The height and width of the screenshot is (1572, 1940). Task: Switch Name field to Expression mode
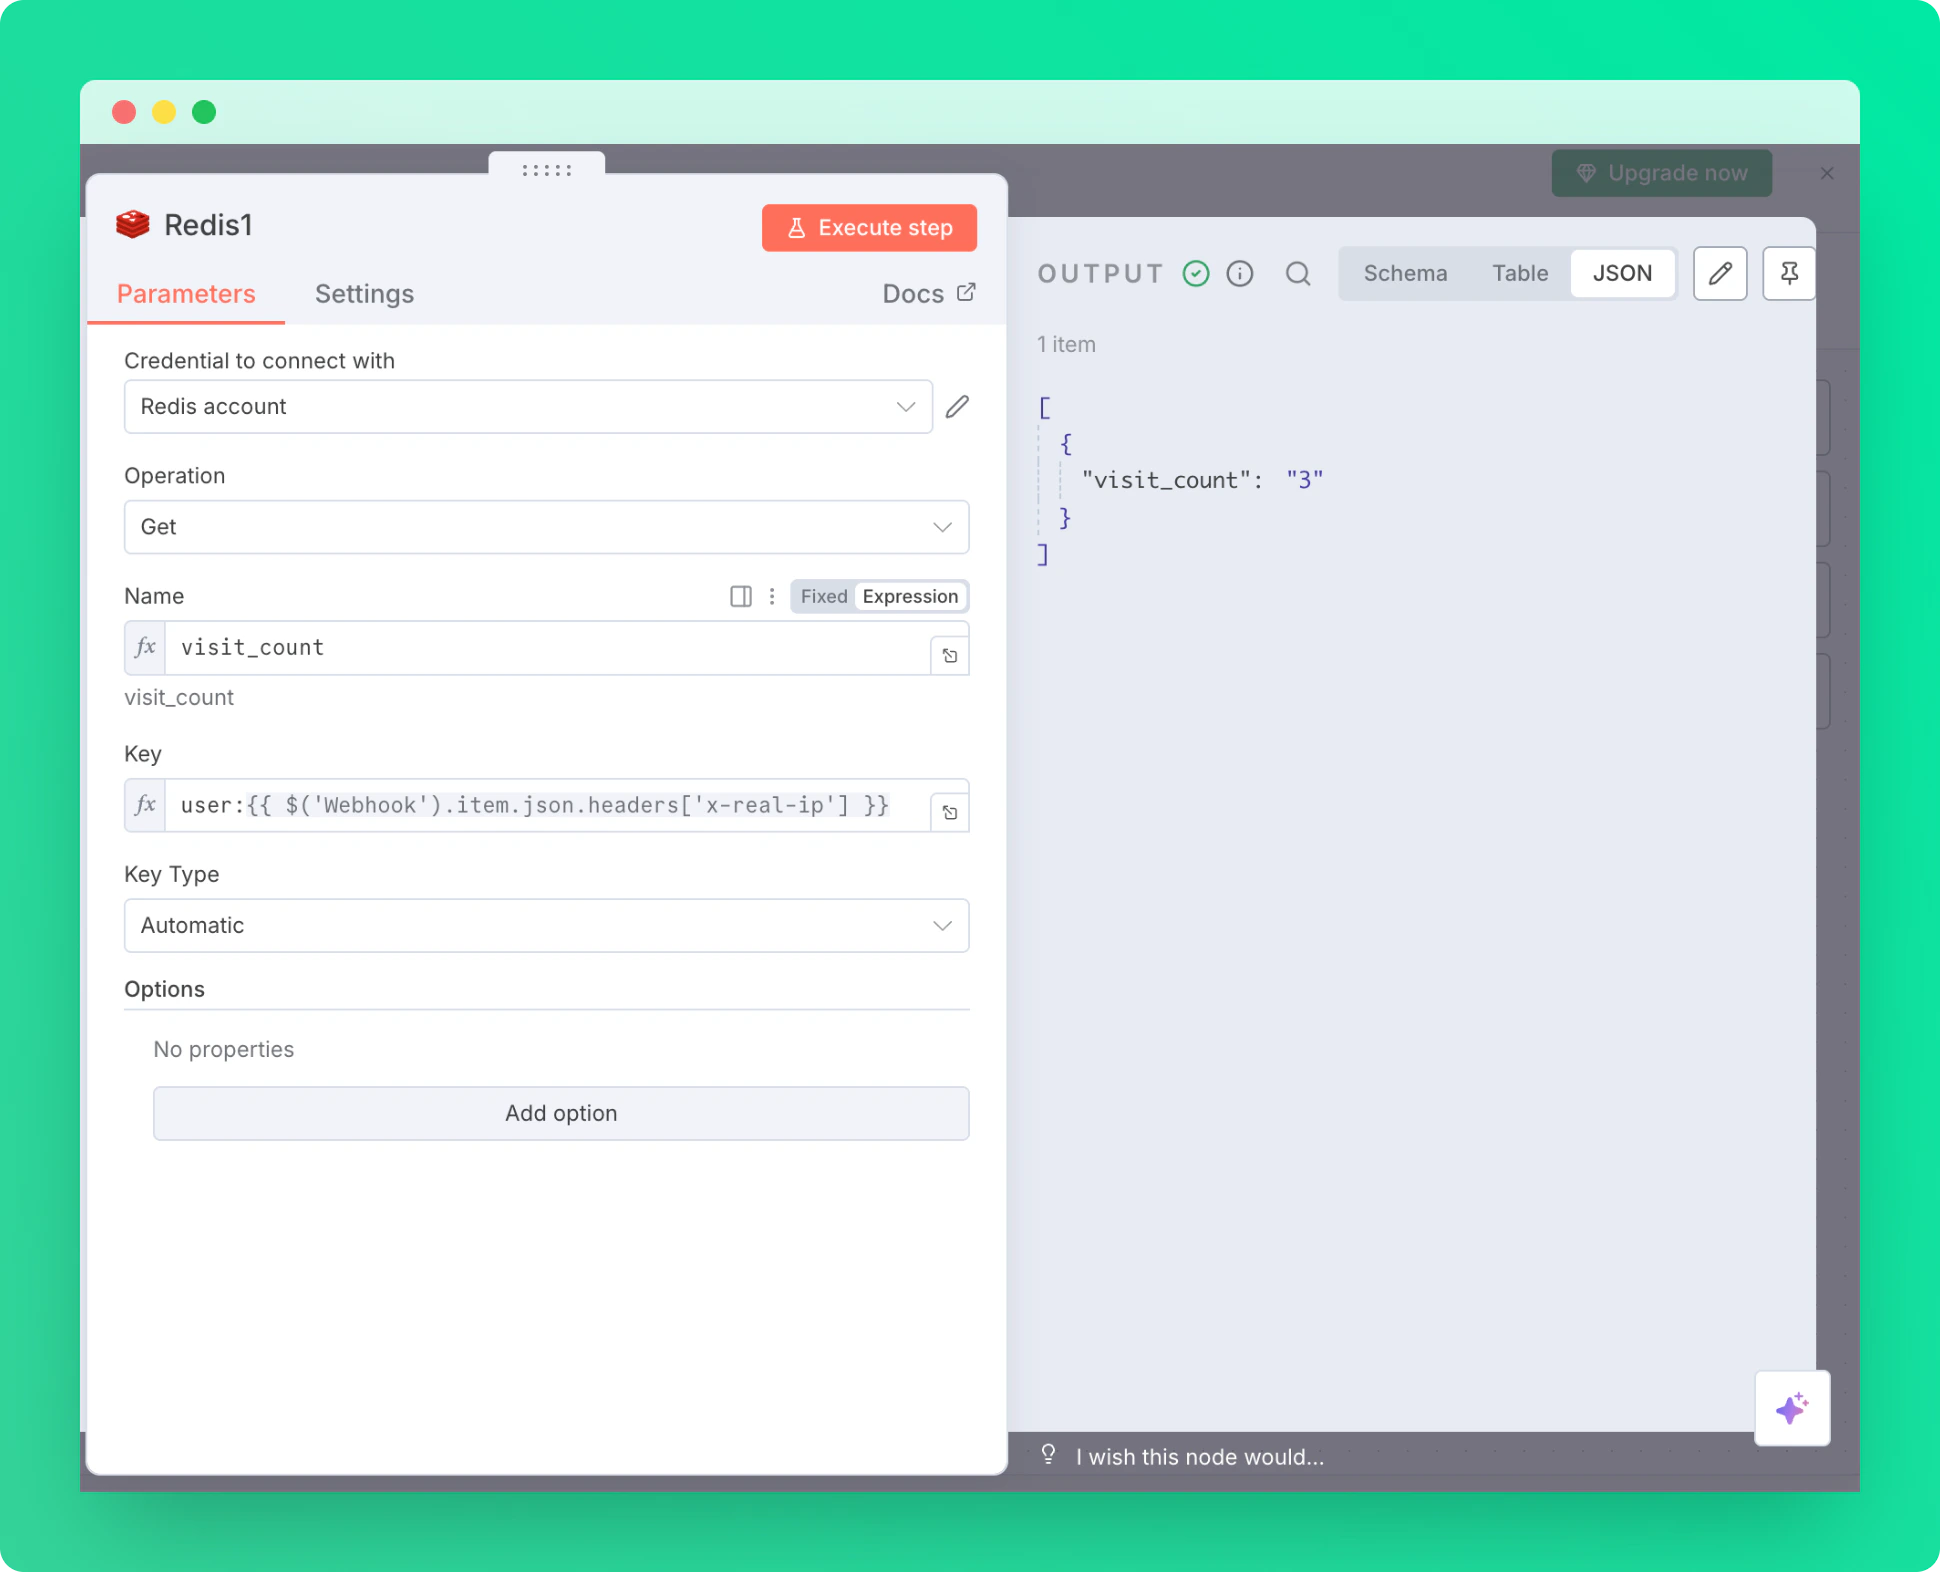pos(909,596)
